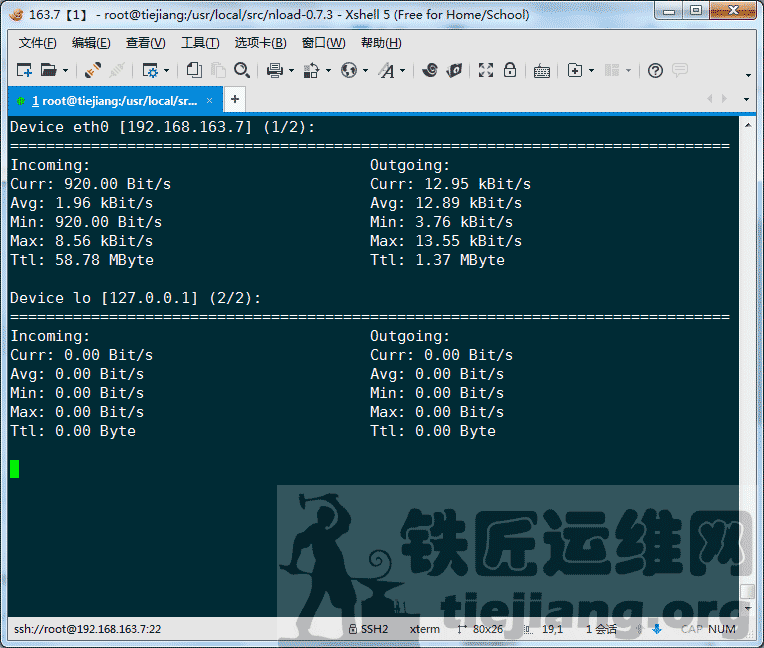Screen dimensions: 764x648
Task: Open the 帮助(H) menu
Action: click(x=381, y=43)
